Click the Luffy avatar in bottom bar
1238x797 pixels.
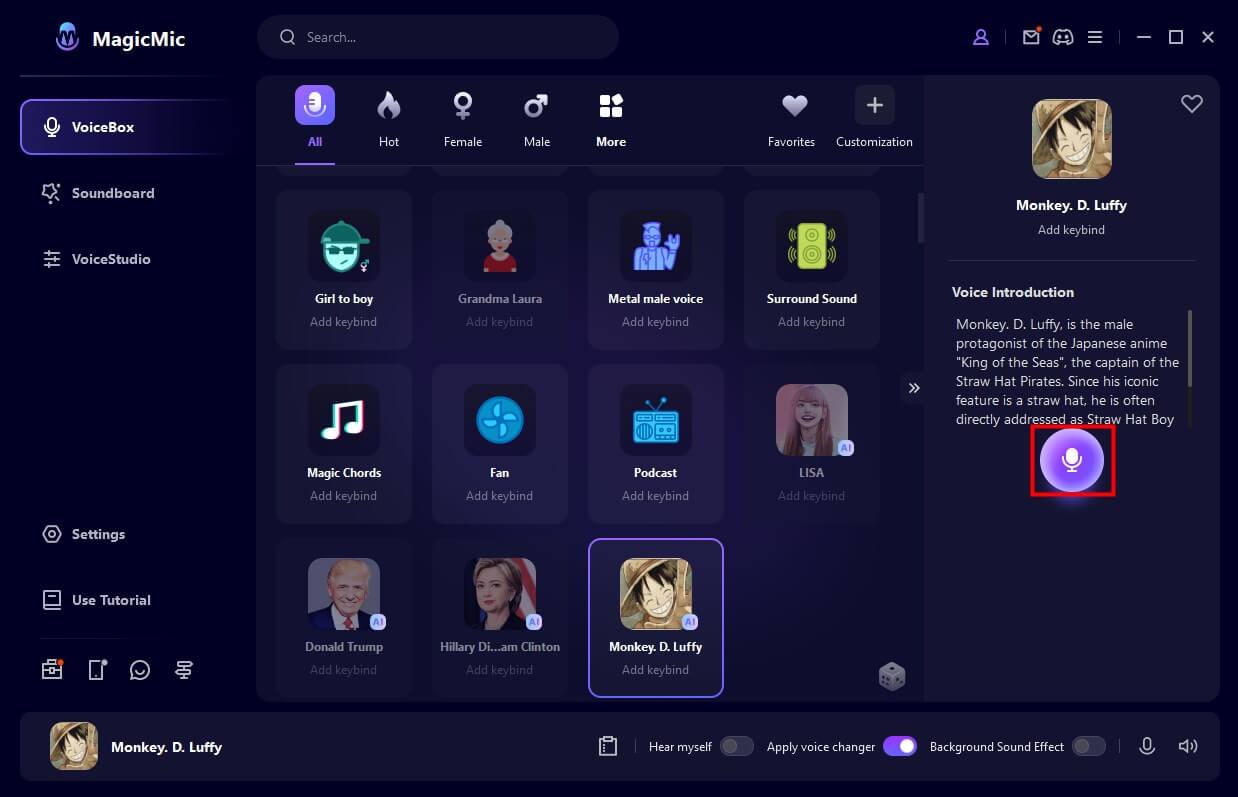click(x=74, y=746)
